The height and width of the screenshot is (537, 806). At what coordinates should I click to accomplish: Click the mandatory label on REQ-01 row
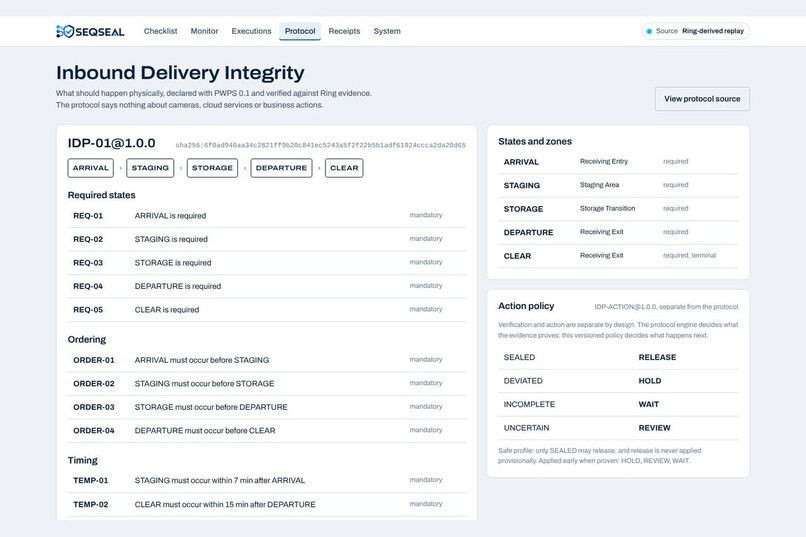point(426,215)
